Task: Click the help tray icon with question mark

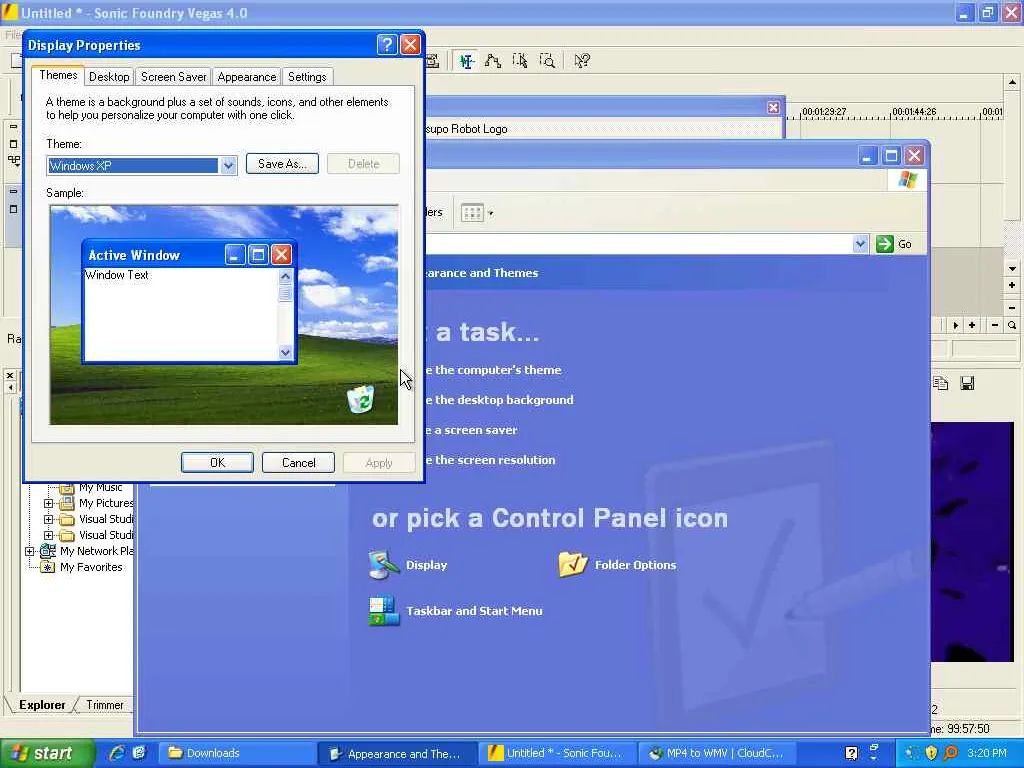Action: [x=852, y=753]
